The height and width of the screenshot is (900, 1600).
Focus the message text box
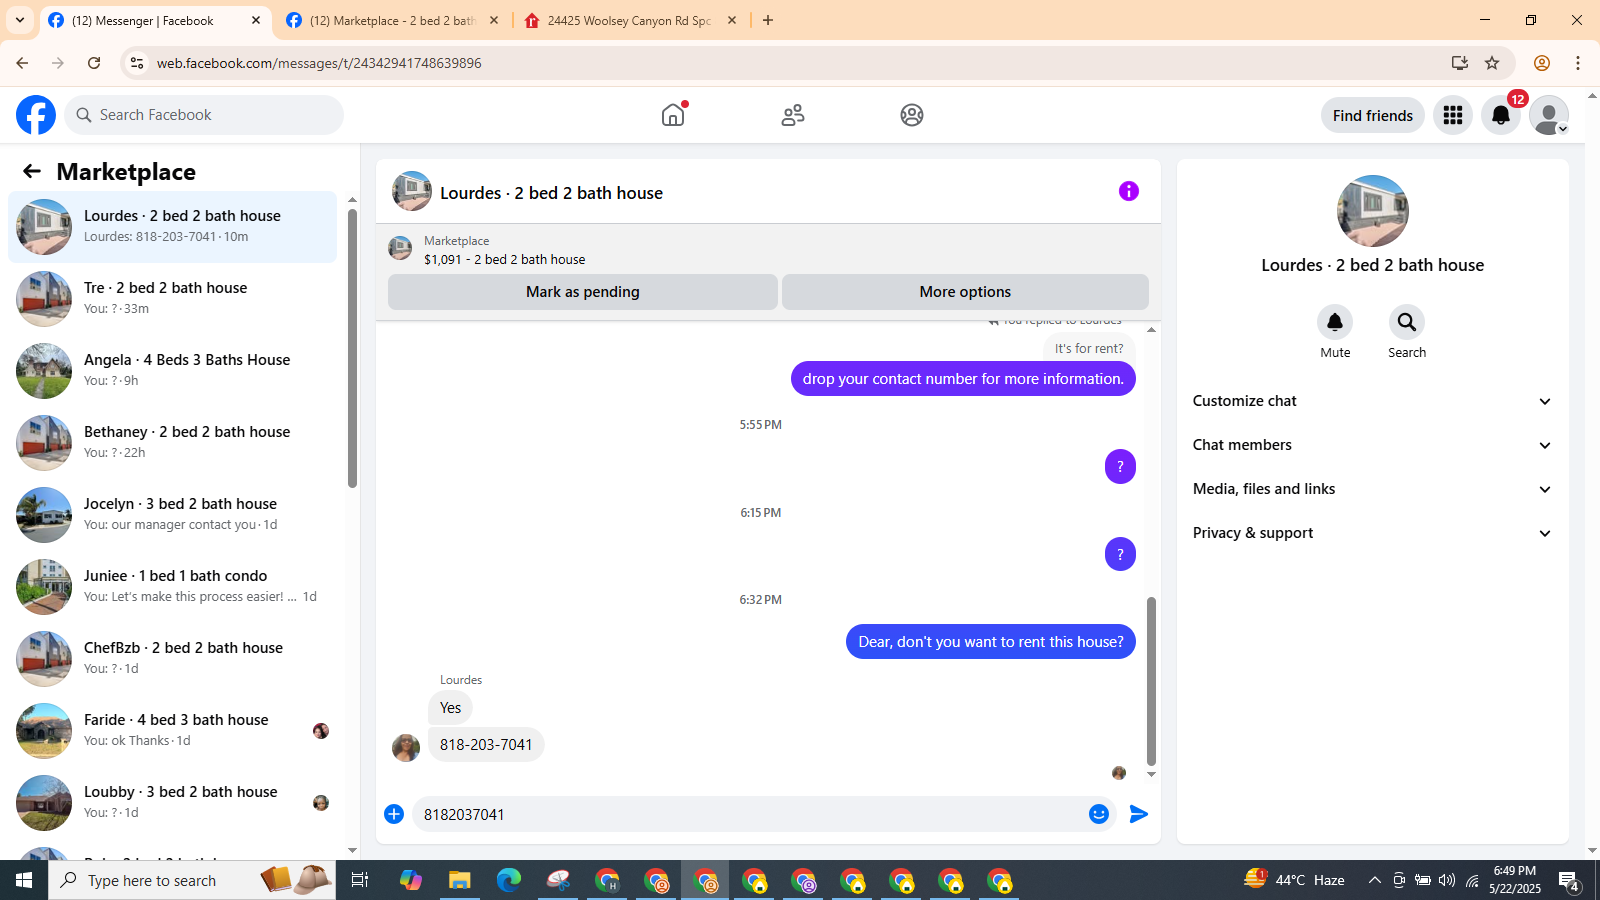pyautogui.click(x=750, y=814)
